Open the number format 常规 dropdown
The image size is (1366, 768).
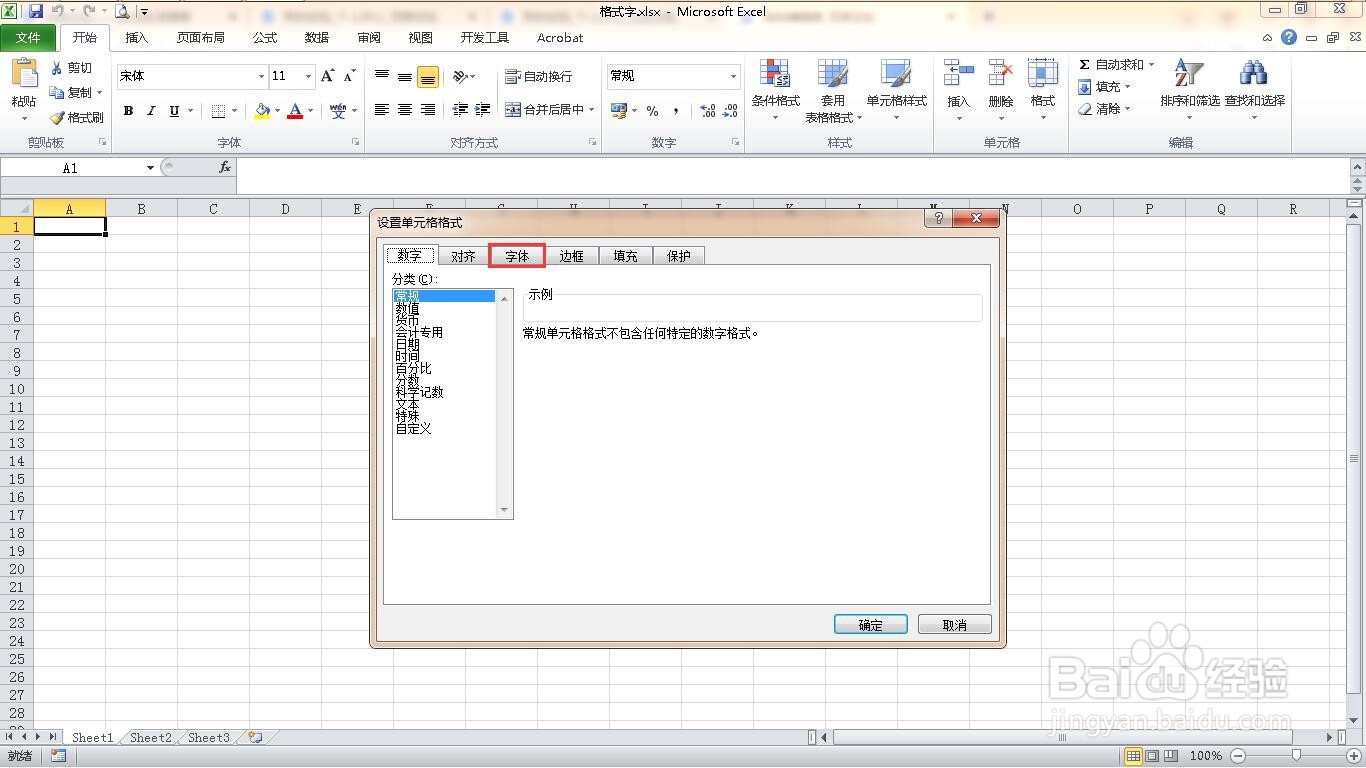(733, 76)
